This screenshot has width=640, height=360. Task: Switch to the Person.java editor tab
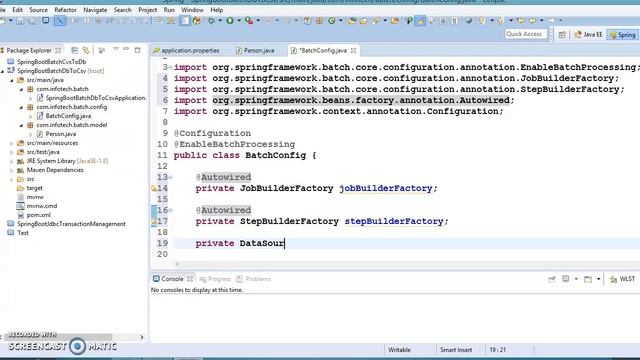[255, 51]
